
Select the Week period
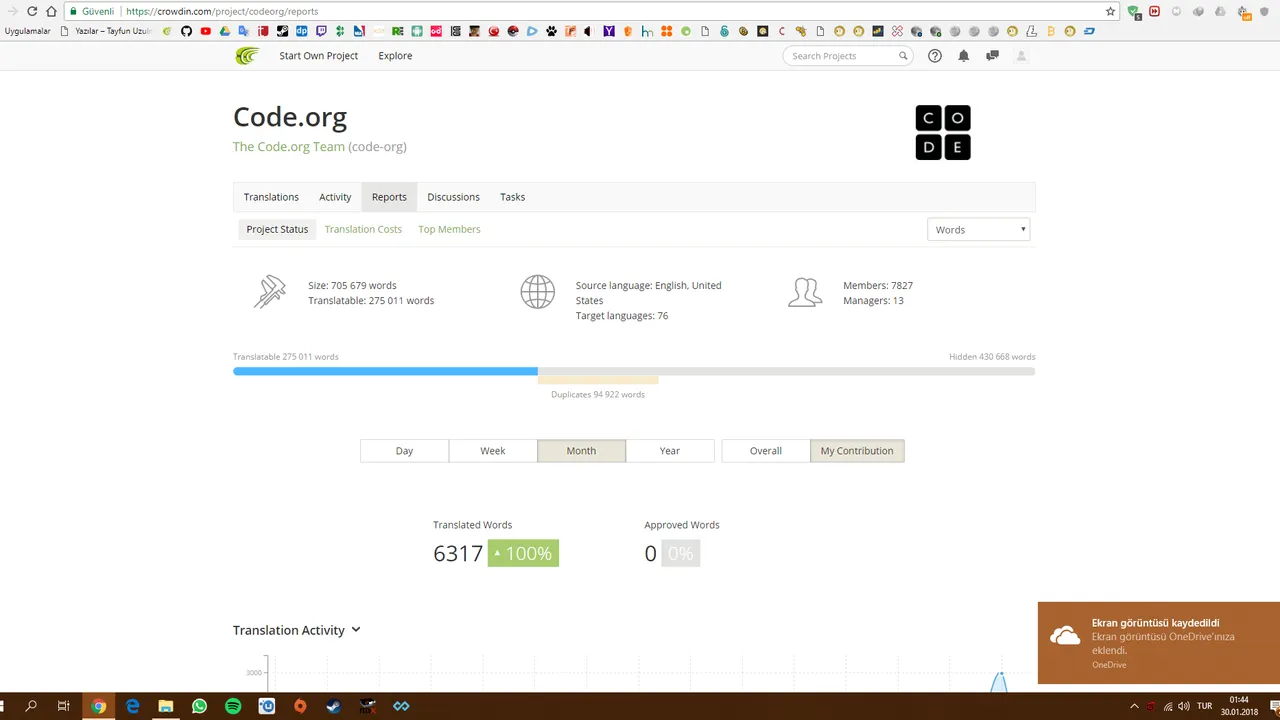(x=493, y=451)
